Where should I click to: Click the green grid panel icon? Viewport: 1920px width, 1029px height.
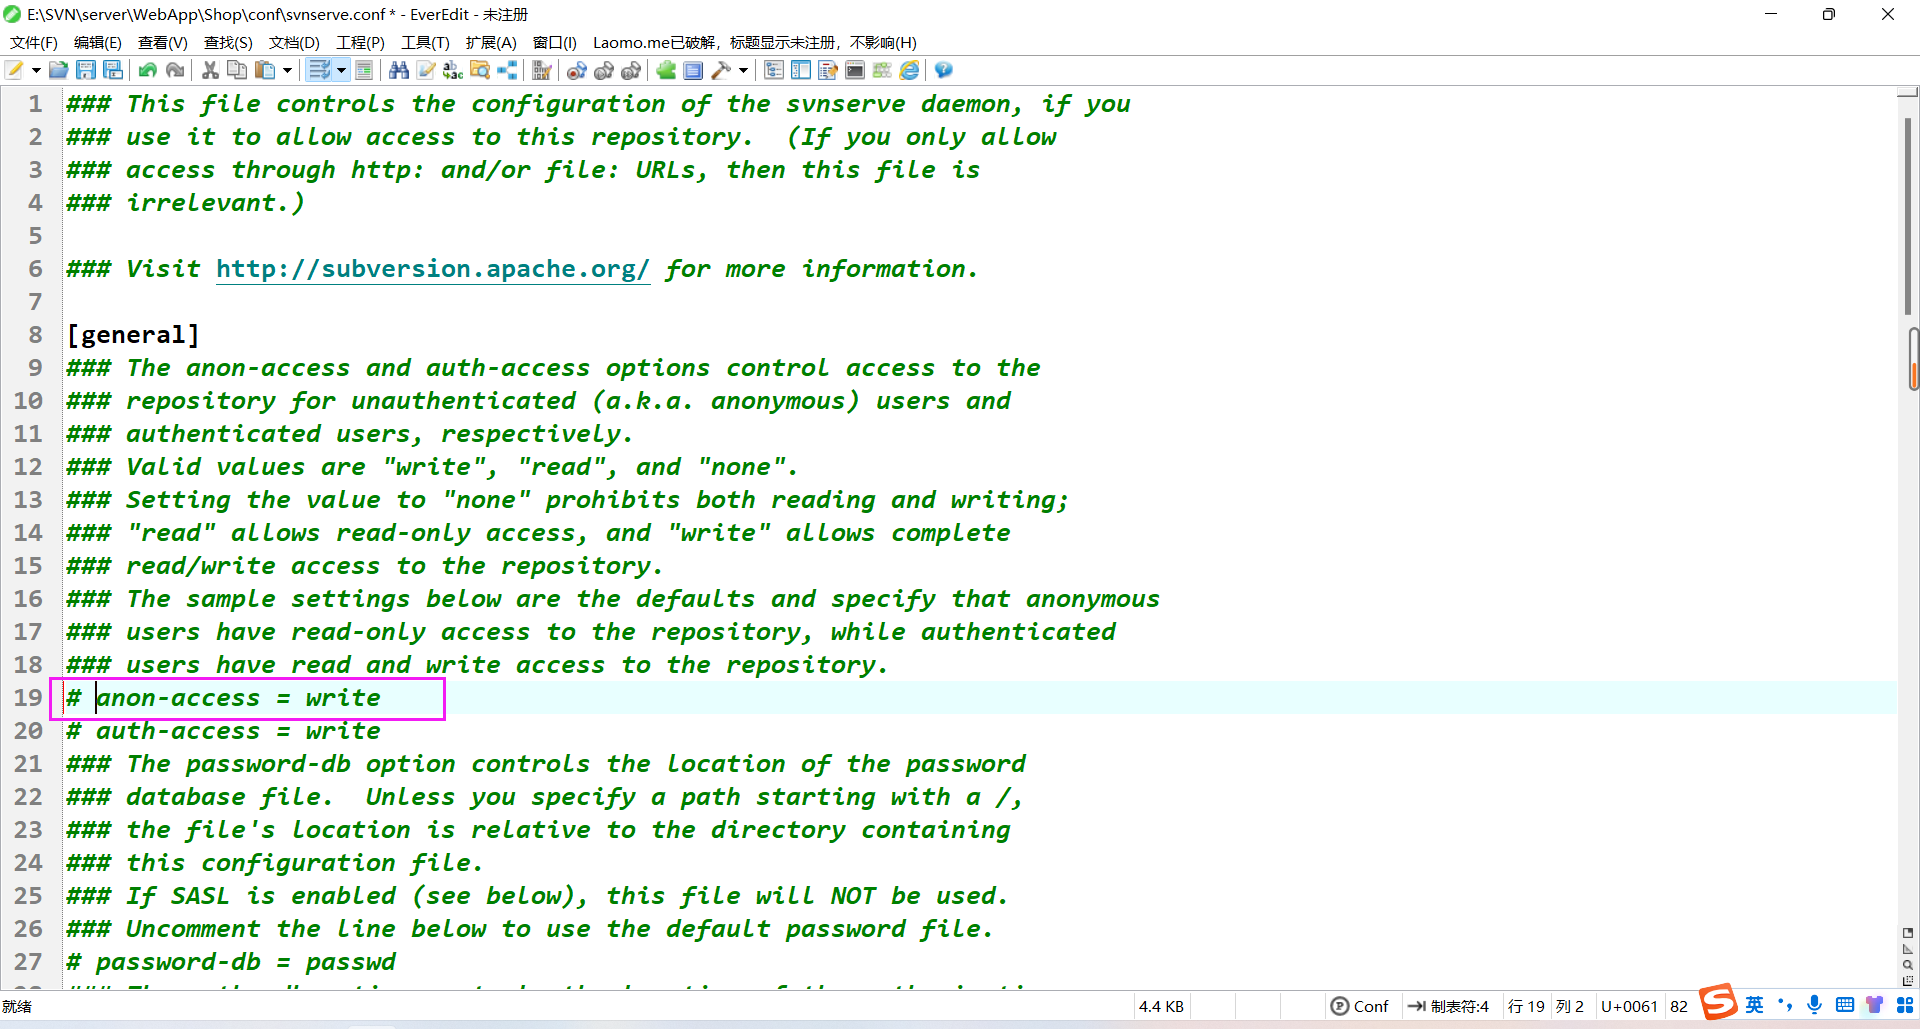882,70
